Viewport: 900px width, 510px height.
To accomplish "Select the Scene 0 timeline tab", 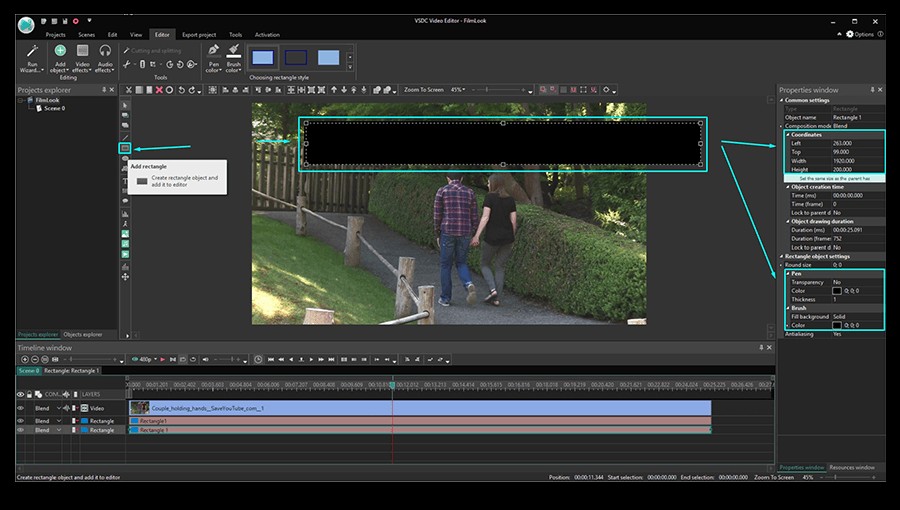I will click(x=29, y=371).
